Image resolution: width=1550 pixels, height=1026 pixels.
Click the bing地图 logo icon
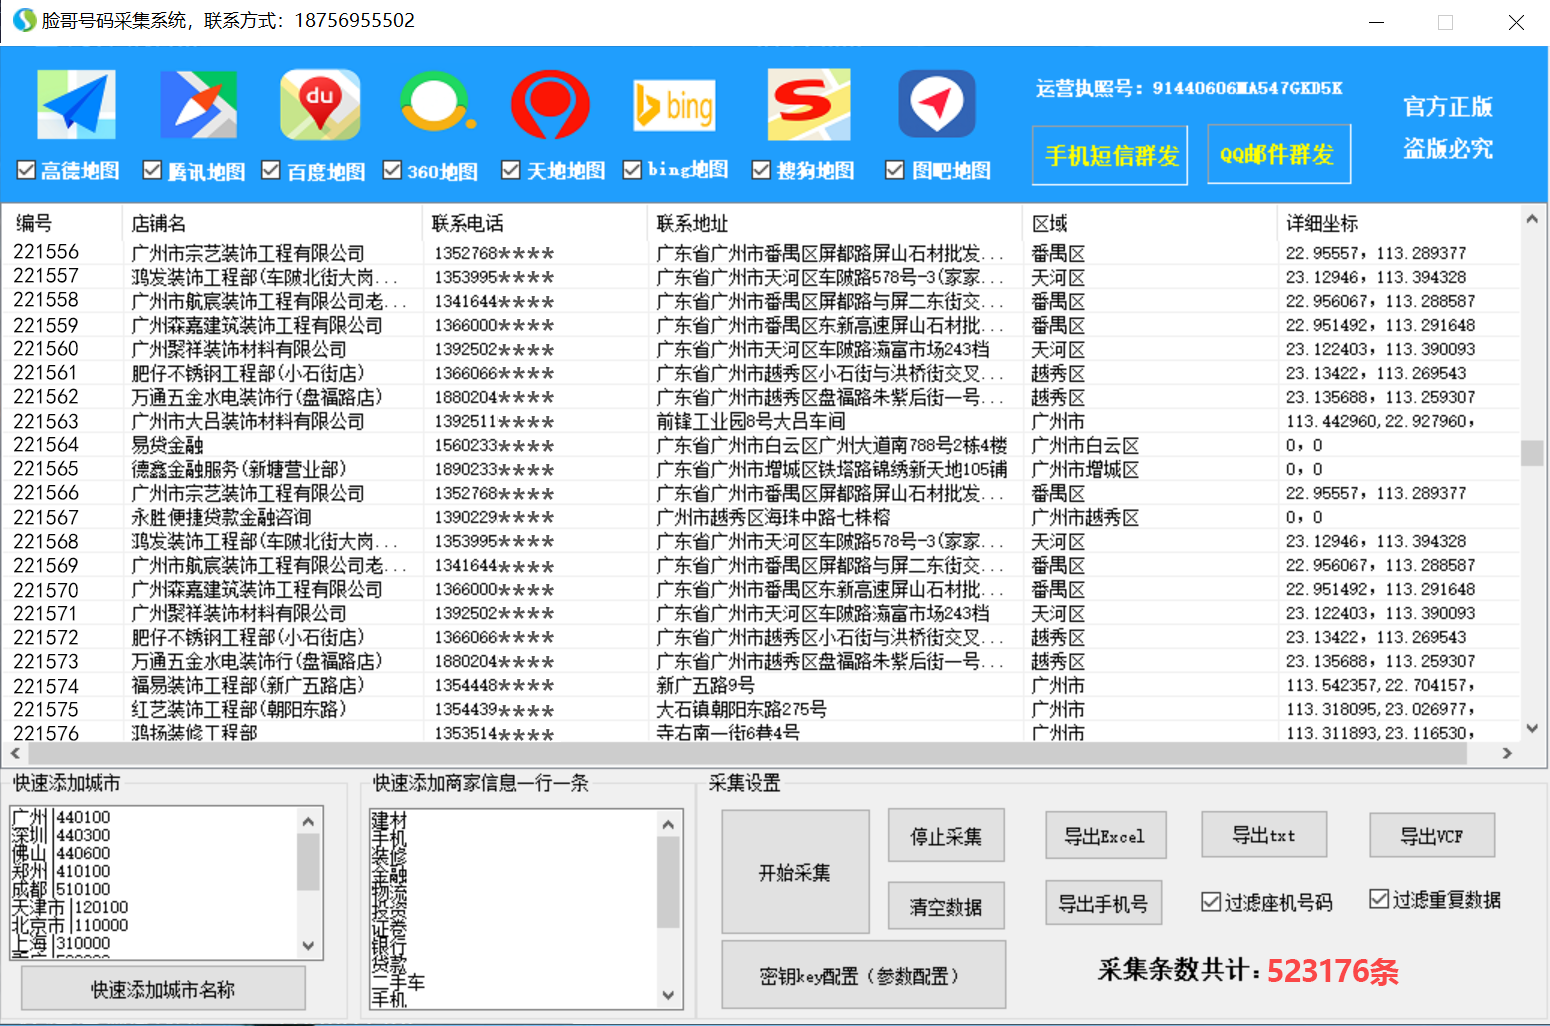[674, 106]
